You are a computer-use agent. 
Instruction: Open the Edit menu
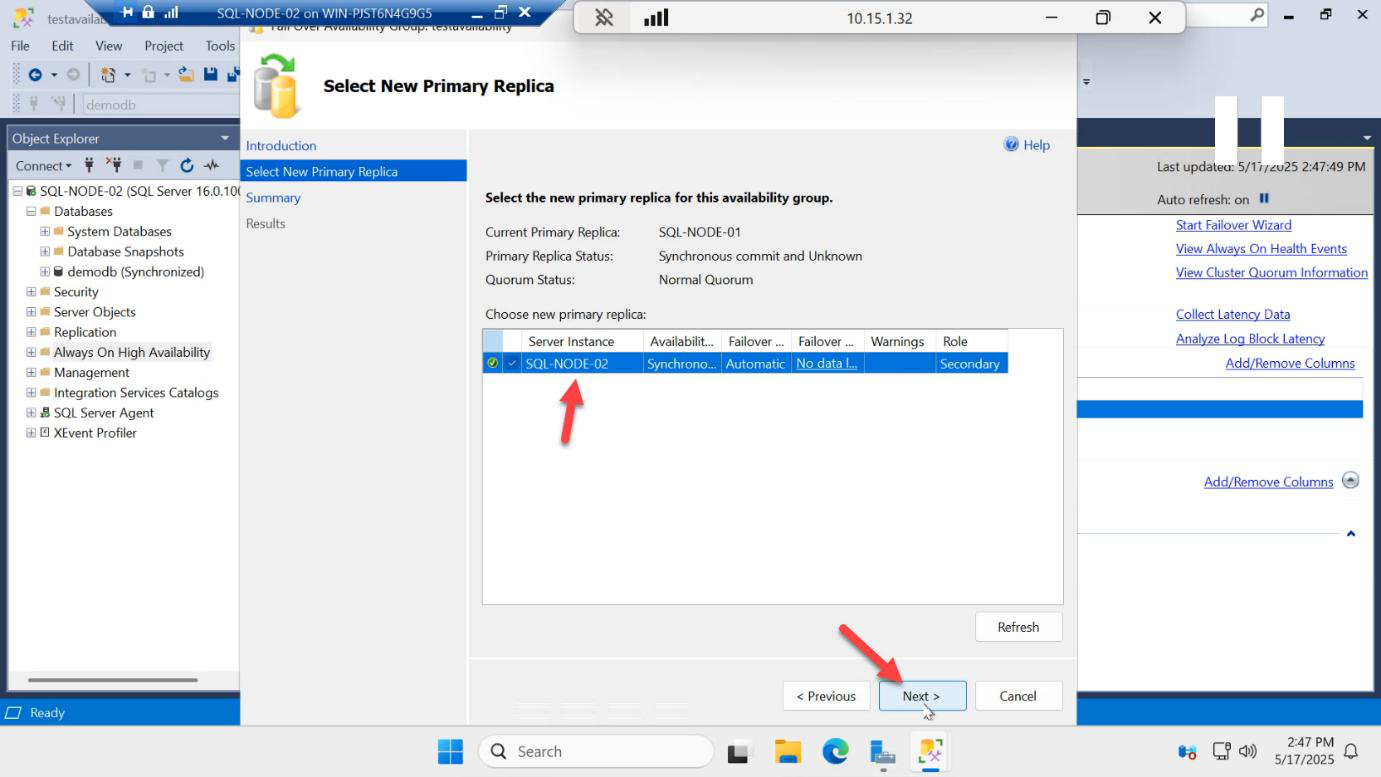pyautogui.click(x=63, y=46)
